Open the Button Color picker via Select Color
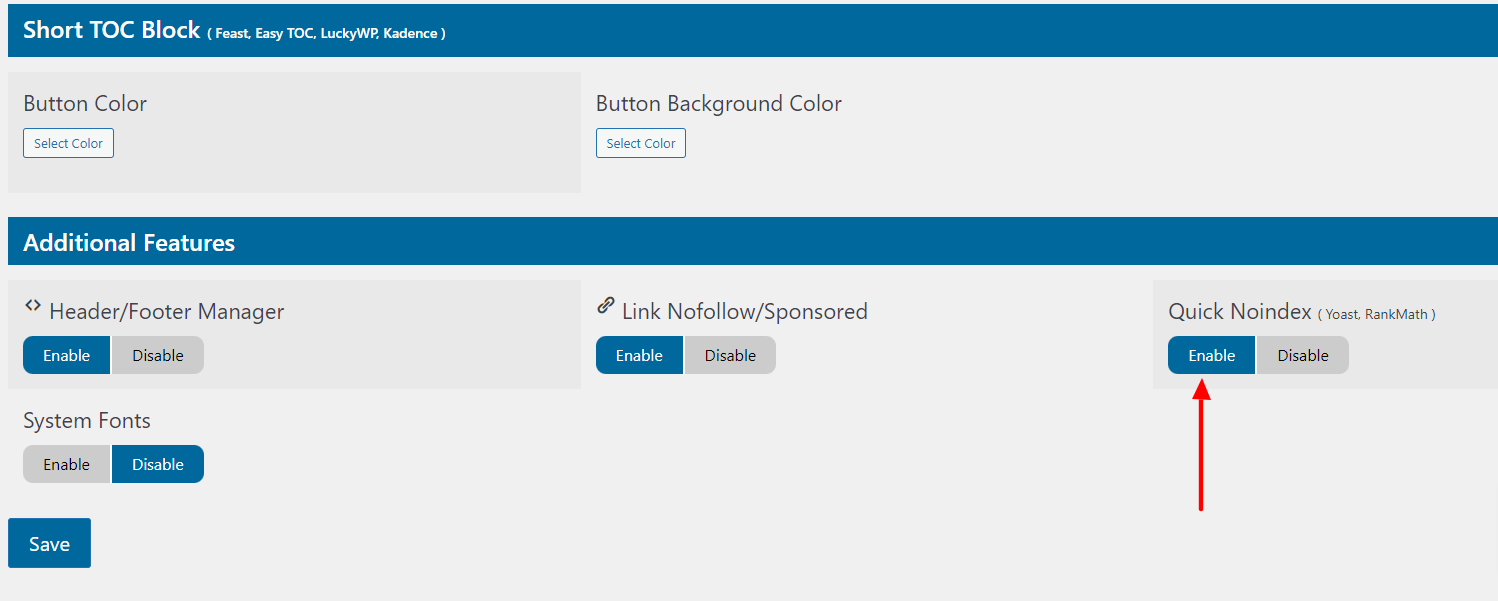Image resolution: width=1498 pixels, height=601 pixels. coord(68,142)
